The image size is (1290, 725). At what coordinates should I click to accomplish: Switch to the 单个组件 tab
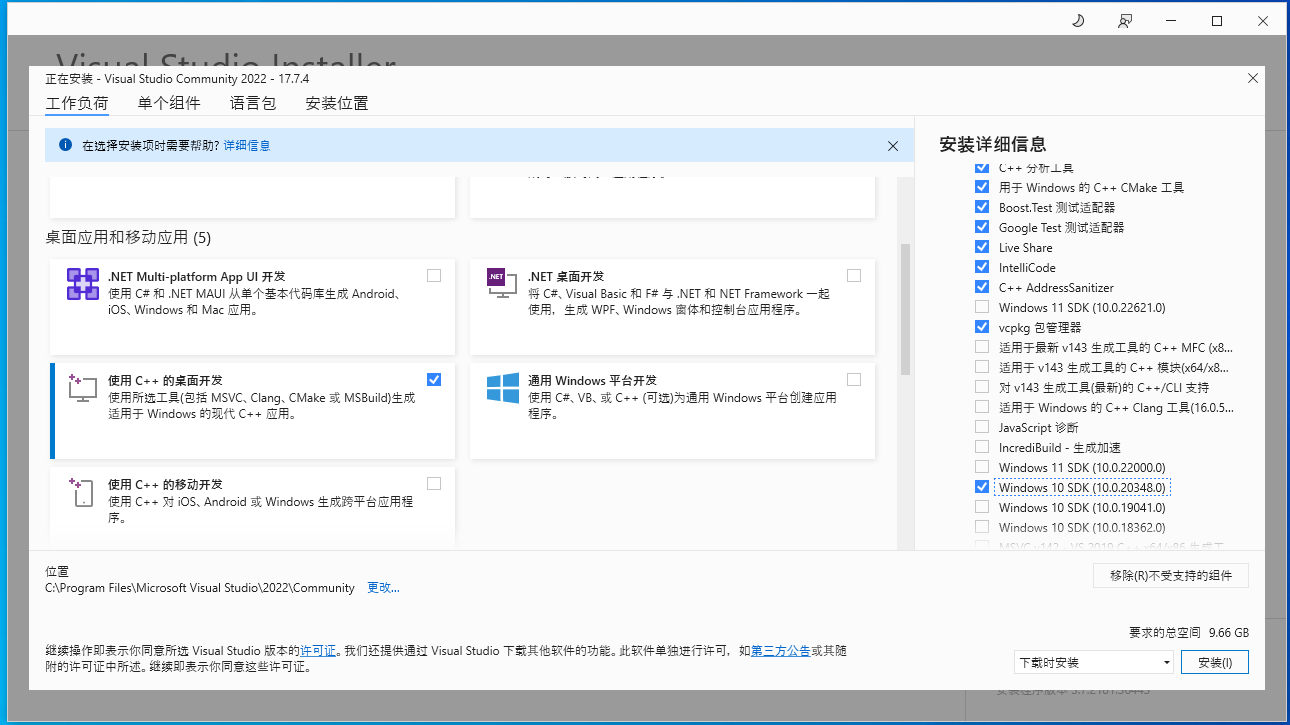169,103
